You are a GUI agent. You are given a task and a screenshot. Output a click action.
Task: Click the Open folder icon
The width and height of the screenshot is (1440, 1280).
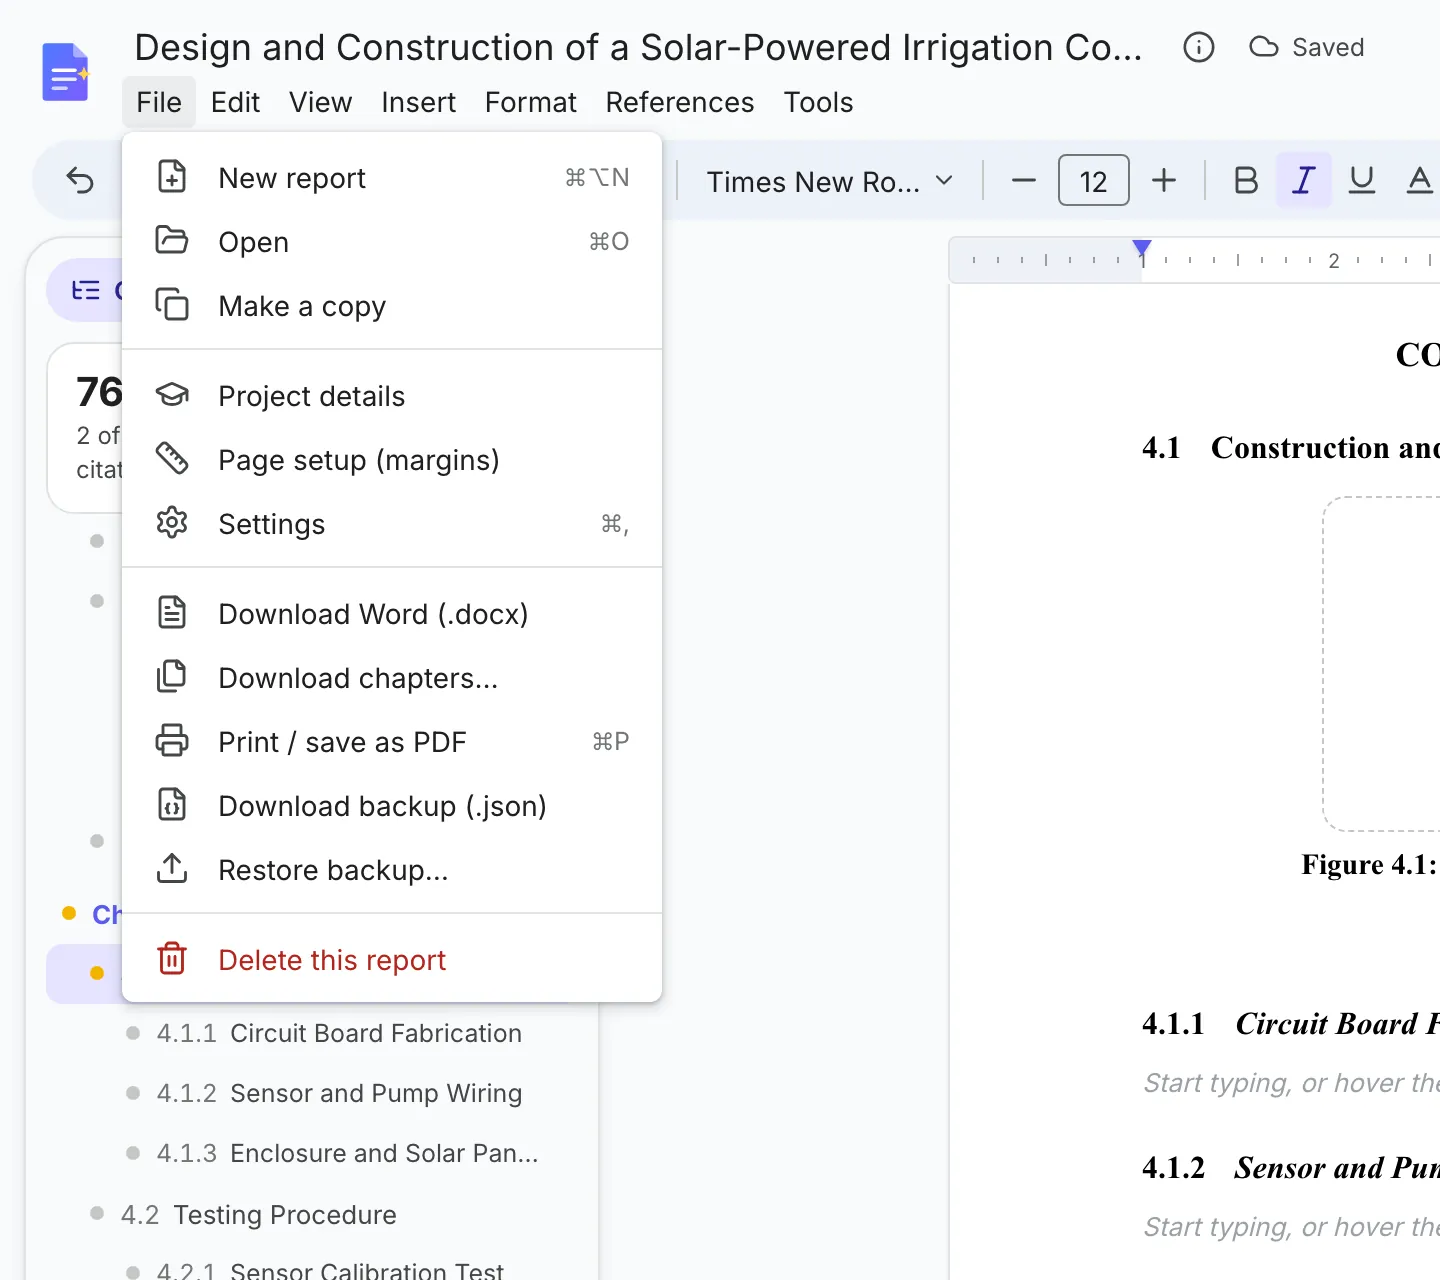coord(172,241)
